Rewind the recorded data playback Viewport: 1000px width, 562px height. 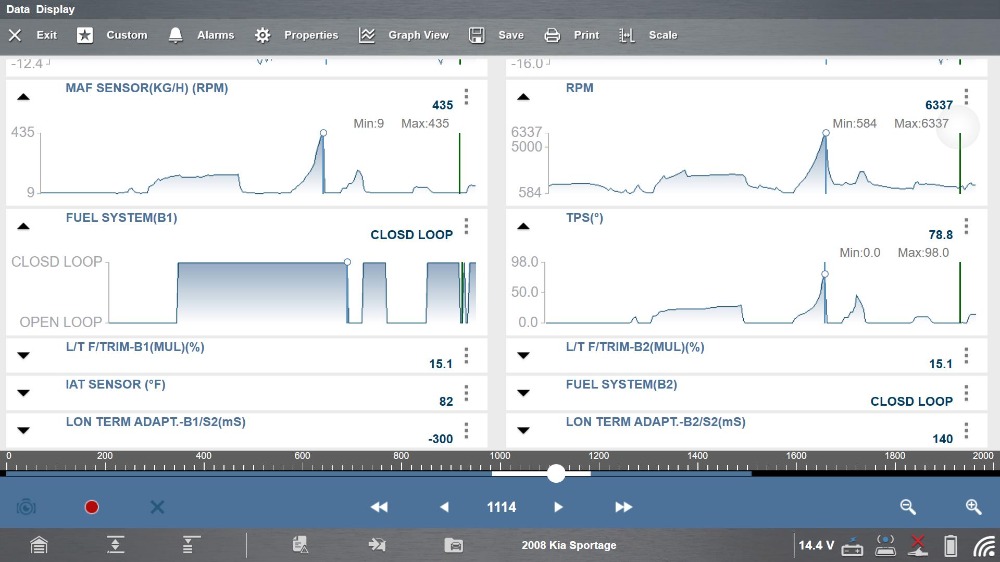tap(379, 507)
